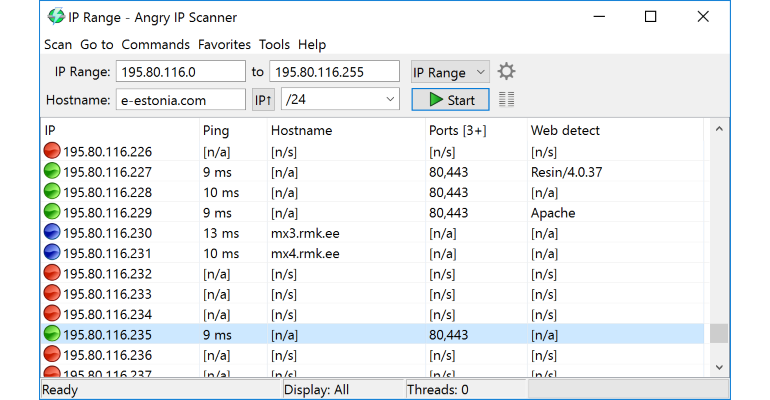
Task: Click the Angry IP Scanner title bar logo
Action: [56, 17]
